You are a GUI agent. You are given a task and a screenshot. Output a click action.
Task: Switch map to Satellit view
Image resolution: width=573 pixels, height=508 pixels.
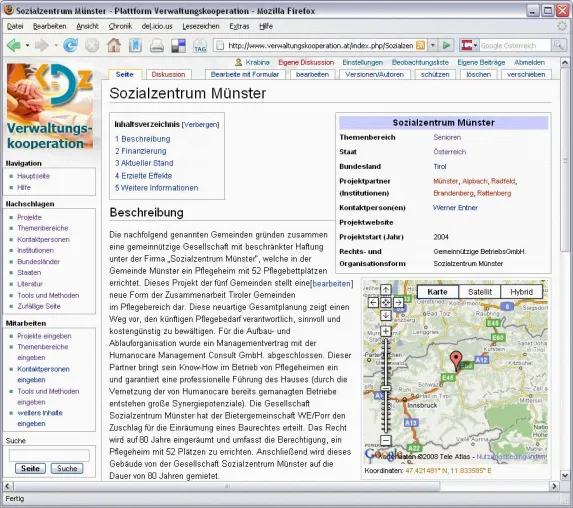tap(479, 292)
